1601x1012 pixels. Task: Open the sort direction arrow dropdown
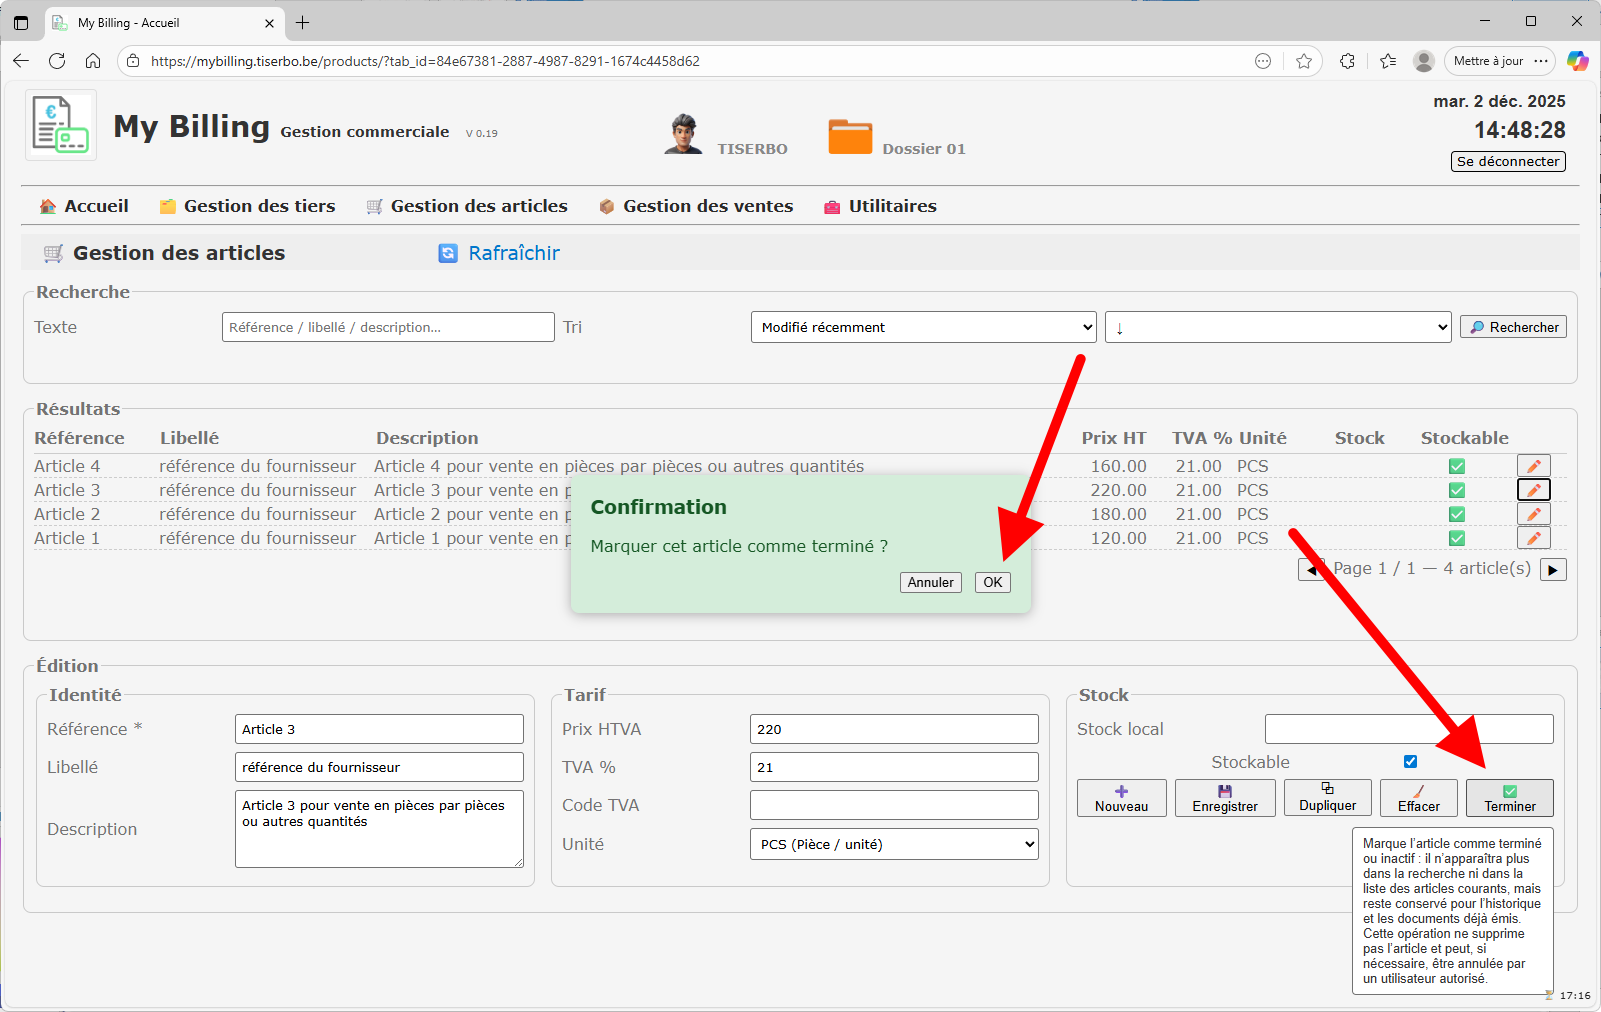point(1277,327)
